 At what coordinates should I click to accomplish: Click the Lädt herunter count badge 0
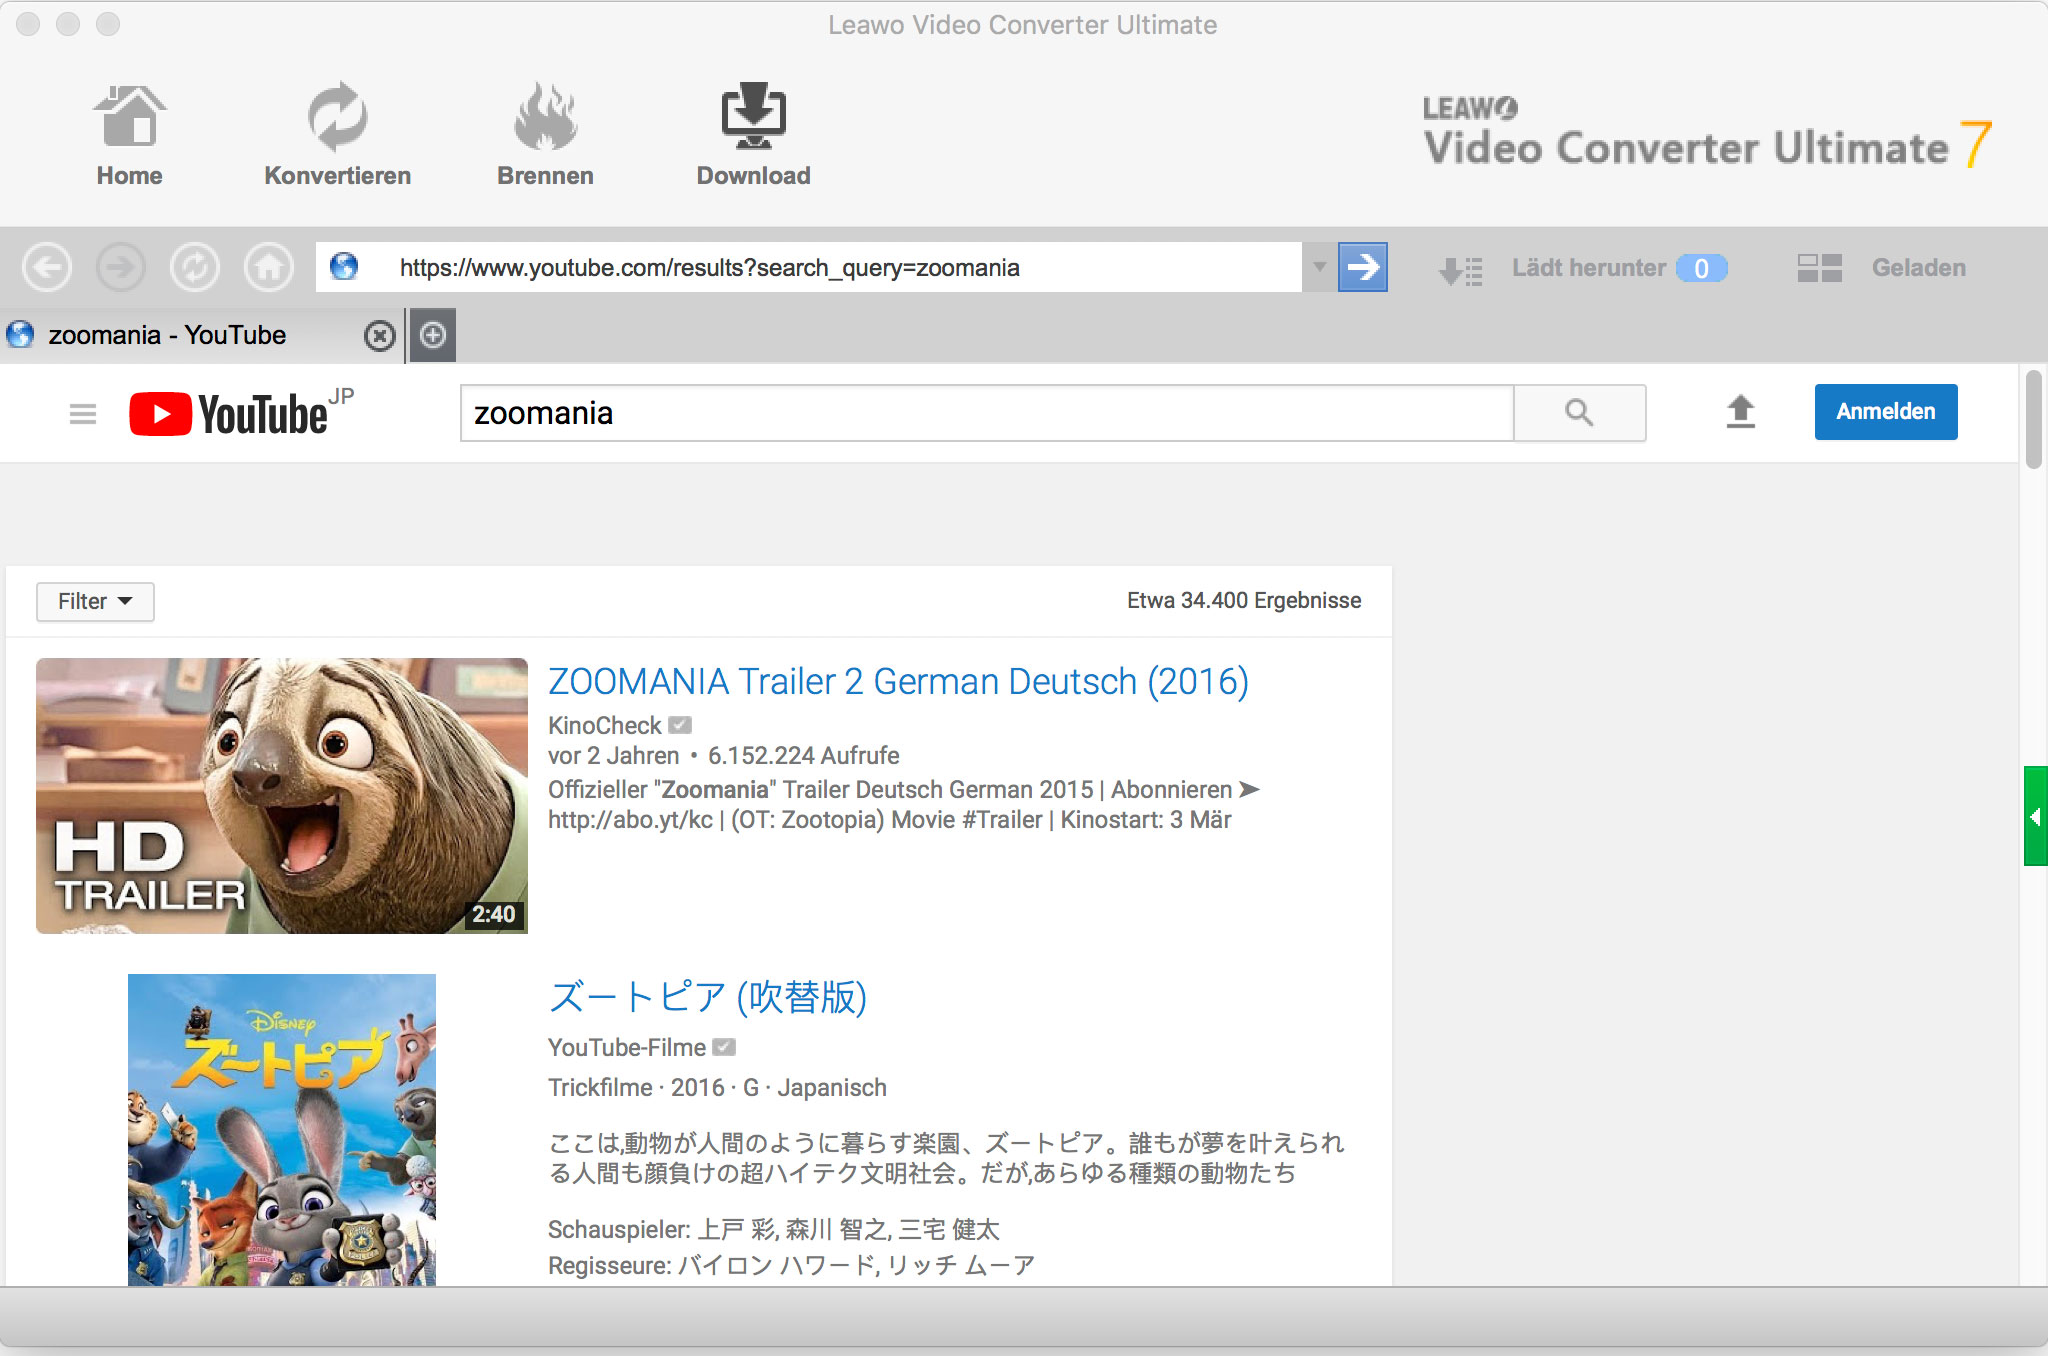pyautogui.click(x=1701, y=268)
